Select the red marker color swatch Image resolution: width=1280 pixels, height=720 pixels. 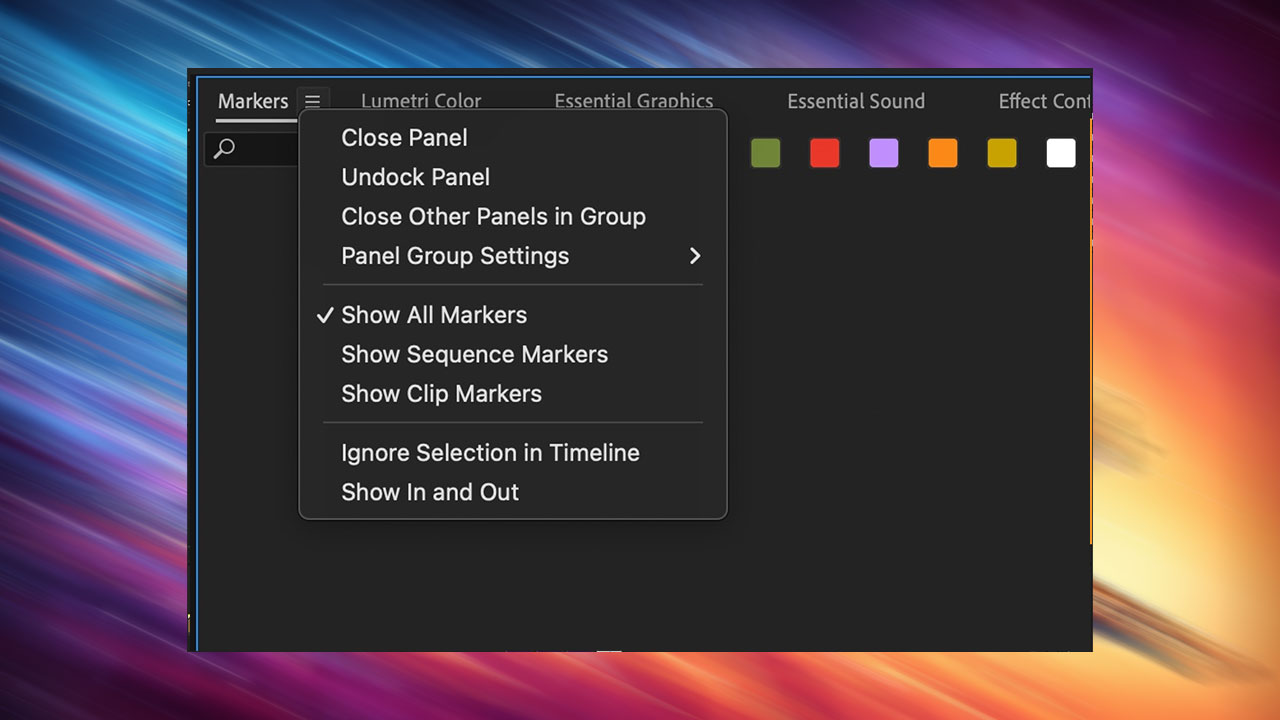[x=824, y=153]
